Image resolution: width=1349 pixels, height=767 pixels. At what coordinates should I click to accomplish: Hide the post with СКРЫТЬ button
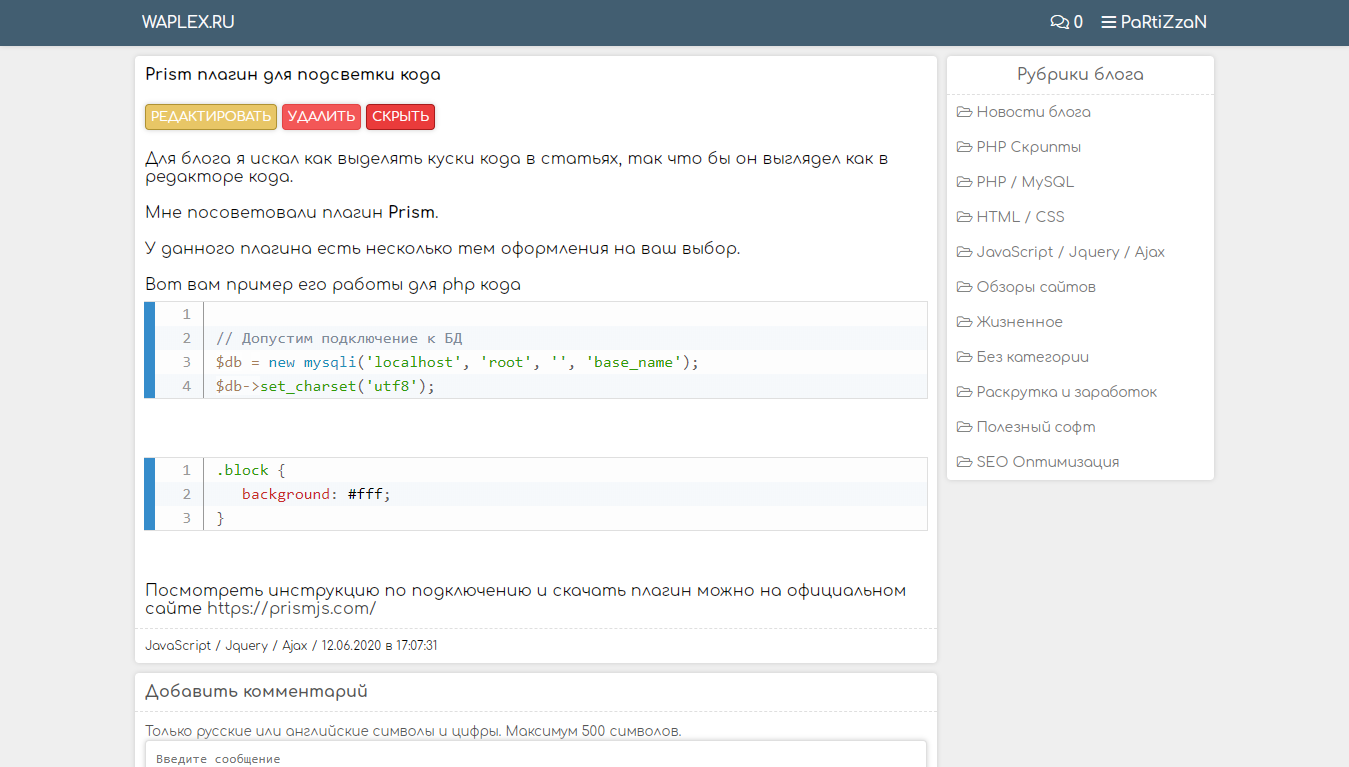coord(400,117)
